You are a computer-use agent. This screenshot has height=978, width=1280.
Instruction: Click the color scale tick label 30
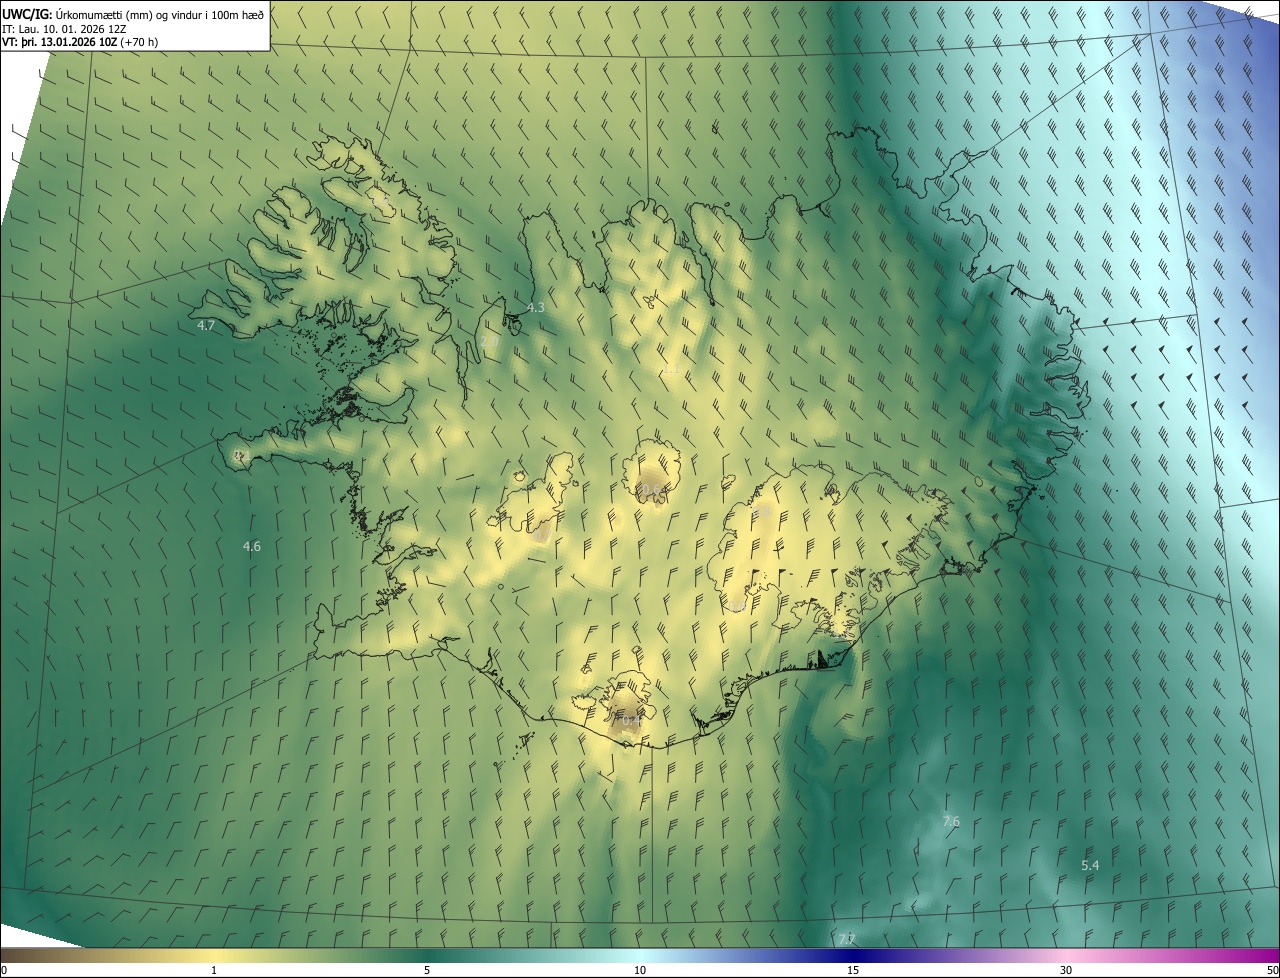click(1066, 970)
